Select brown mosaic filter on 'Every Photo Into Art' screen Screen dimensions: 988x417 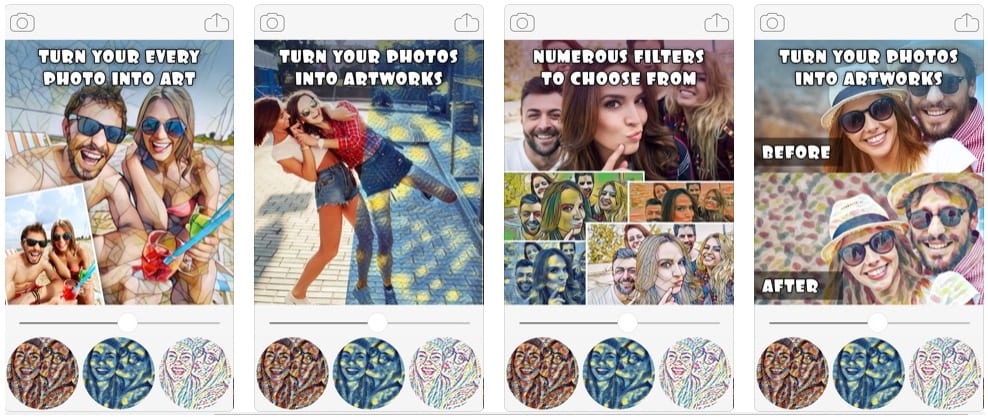pyautogui.click(x=42, y=374)
